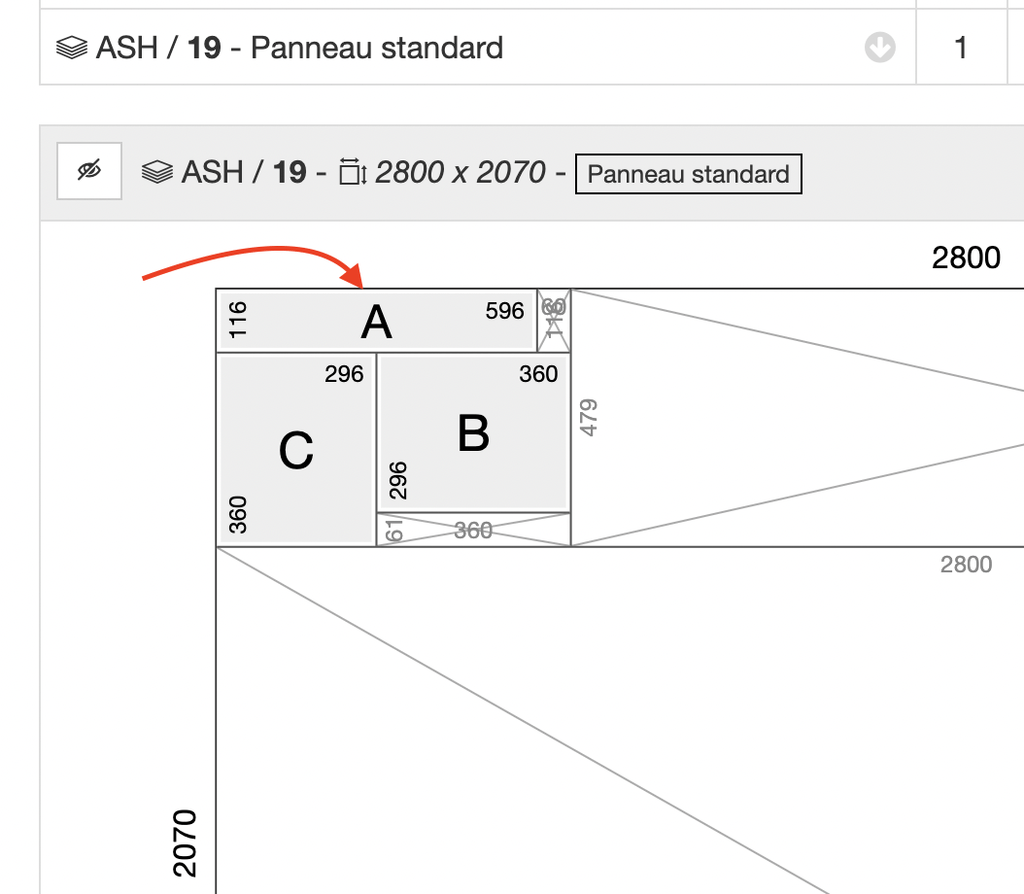Viewport: 1024px width, 894px height.
Task: Select part B in the cutting diagram
Action: pos(473,433)
